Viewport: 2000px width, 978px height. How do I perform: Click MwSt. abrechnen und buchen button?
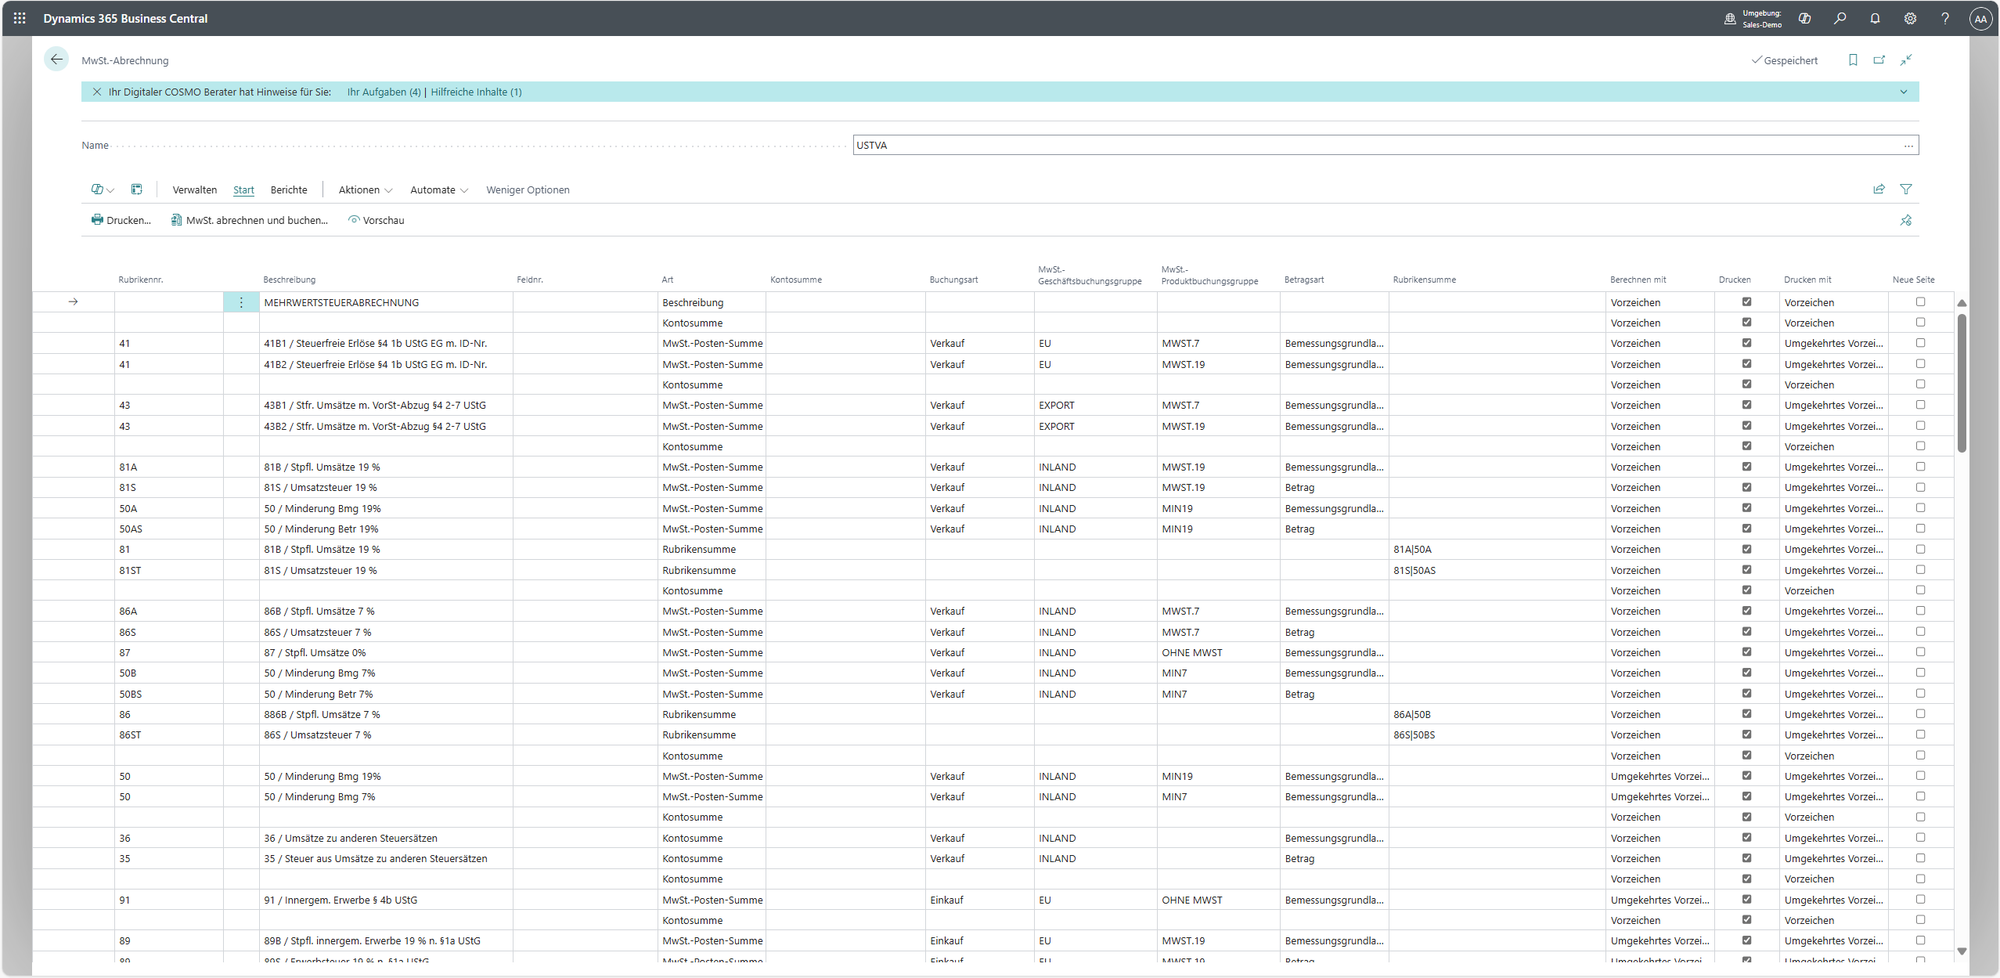pyautogui.click(x=249, y=220)
